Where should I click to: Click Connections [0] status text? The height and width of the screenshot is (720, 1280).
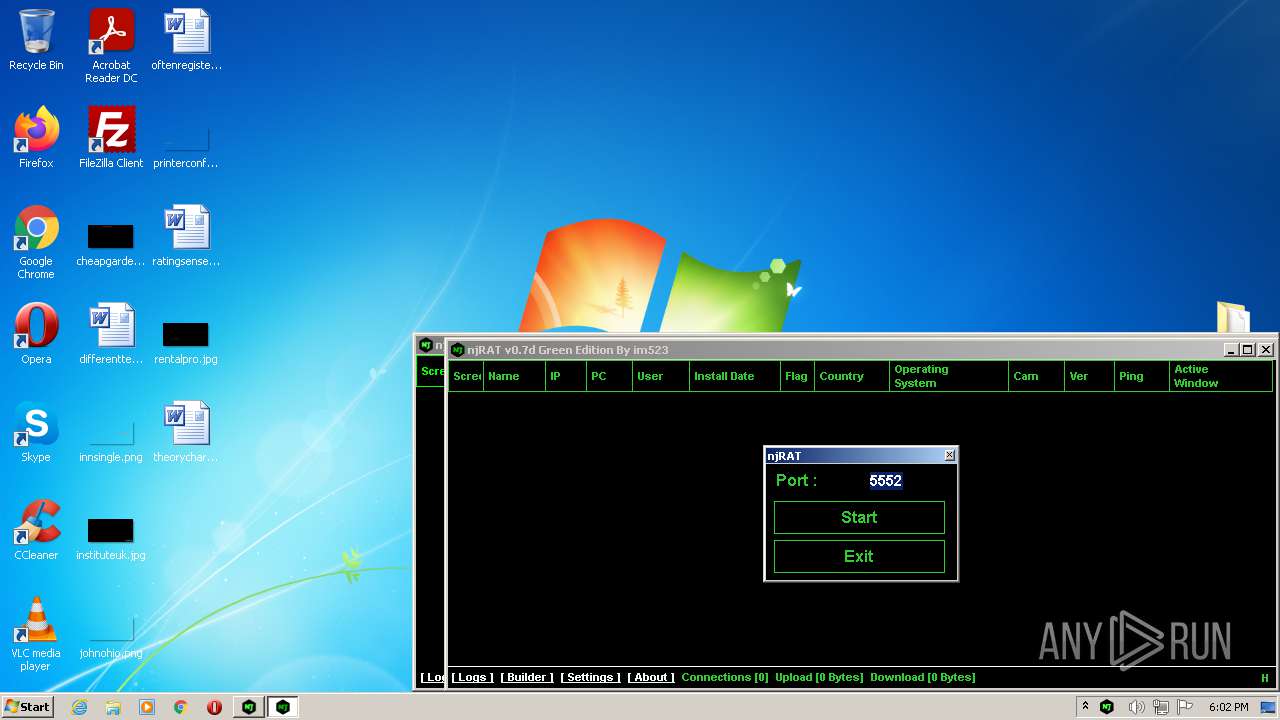pos(725,677)
